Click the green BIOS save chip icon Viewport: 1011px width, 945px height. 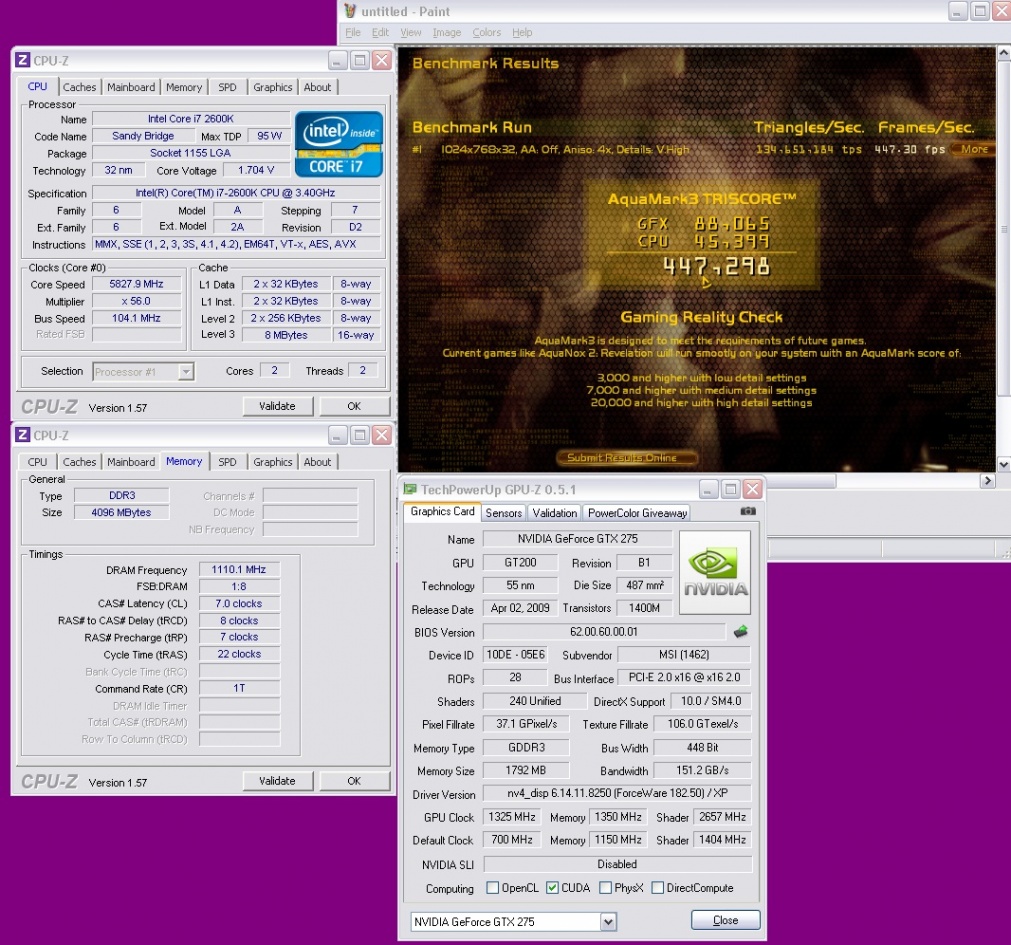coord(741,631)
